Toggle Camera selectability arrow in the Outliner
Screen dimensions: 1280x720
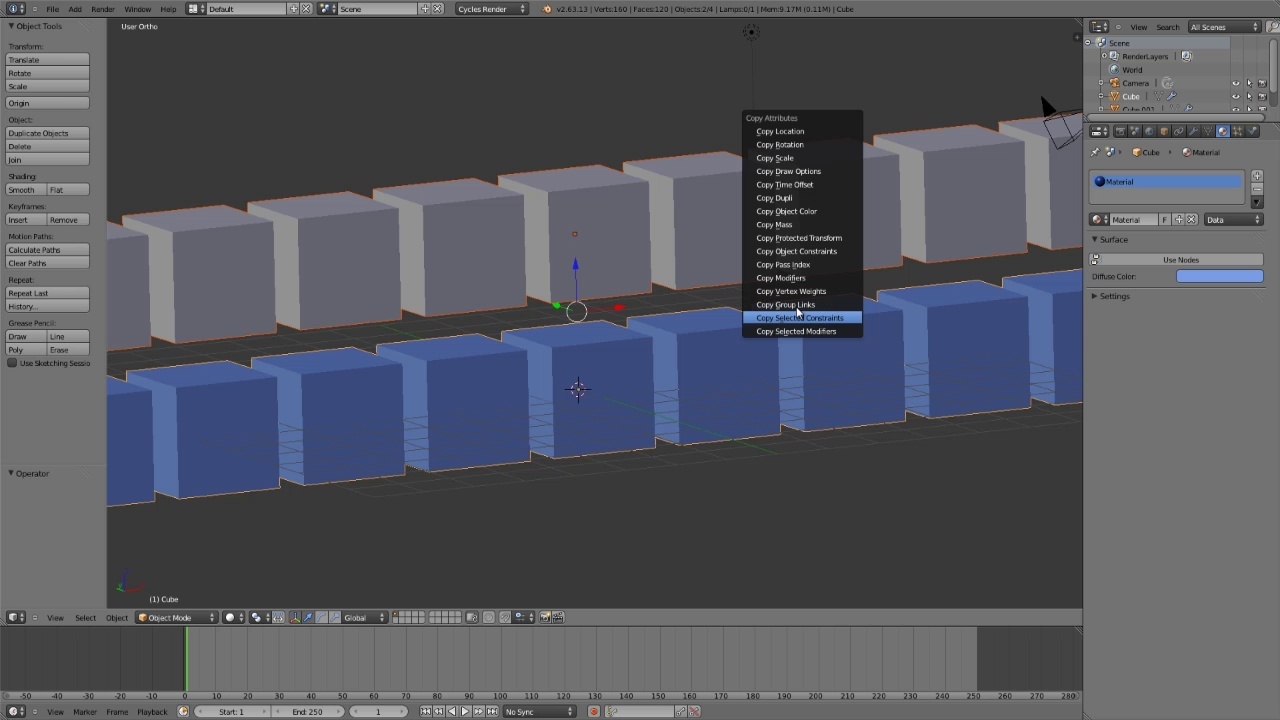click(x=1249, y=83)
